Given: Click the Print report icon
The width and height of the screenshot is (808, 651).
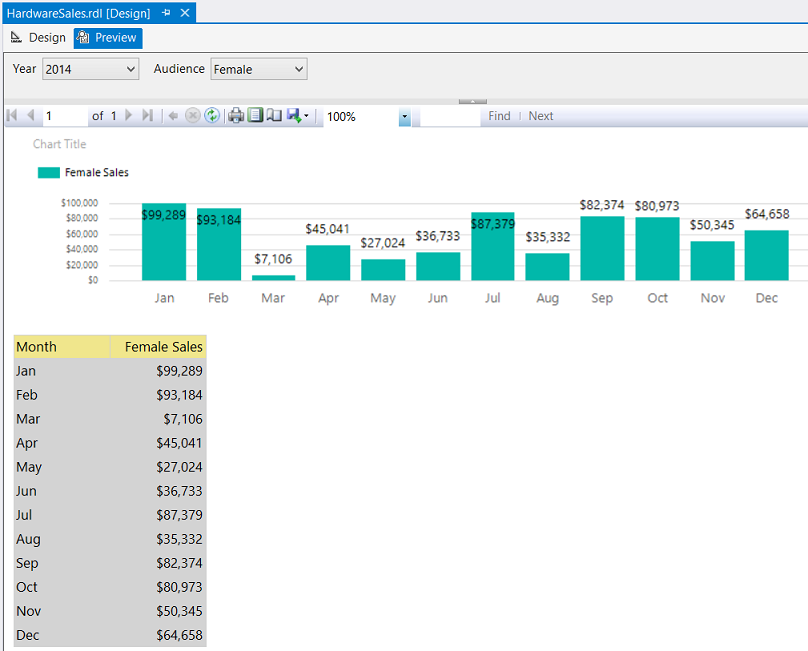Looking at the screenshot, I should (236, 116).
